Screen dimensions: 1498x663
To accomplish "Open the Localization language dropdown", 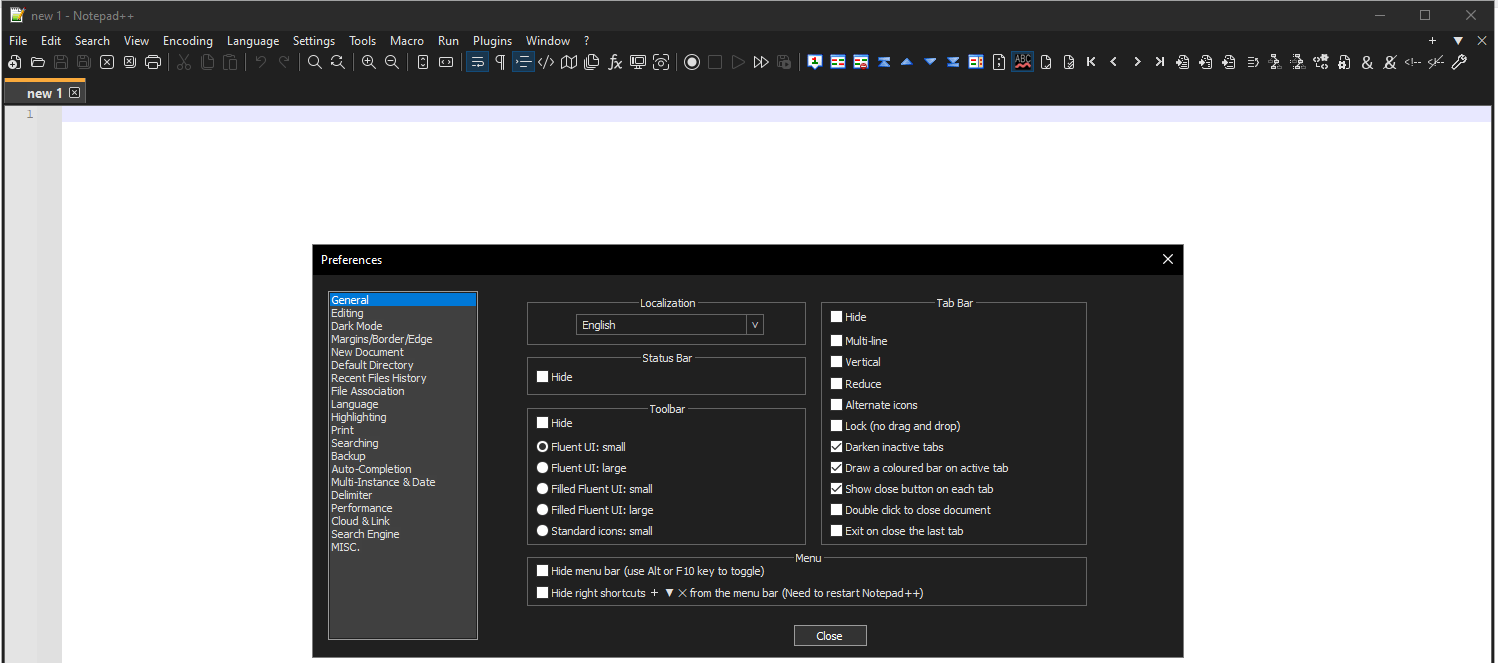I will tap(755, 324).
